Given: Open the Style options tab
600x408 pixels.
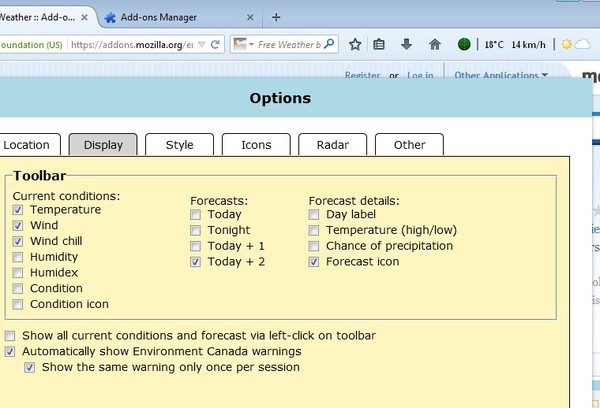Looking at the screenshot, I should (179, 145).
